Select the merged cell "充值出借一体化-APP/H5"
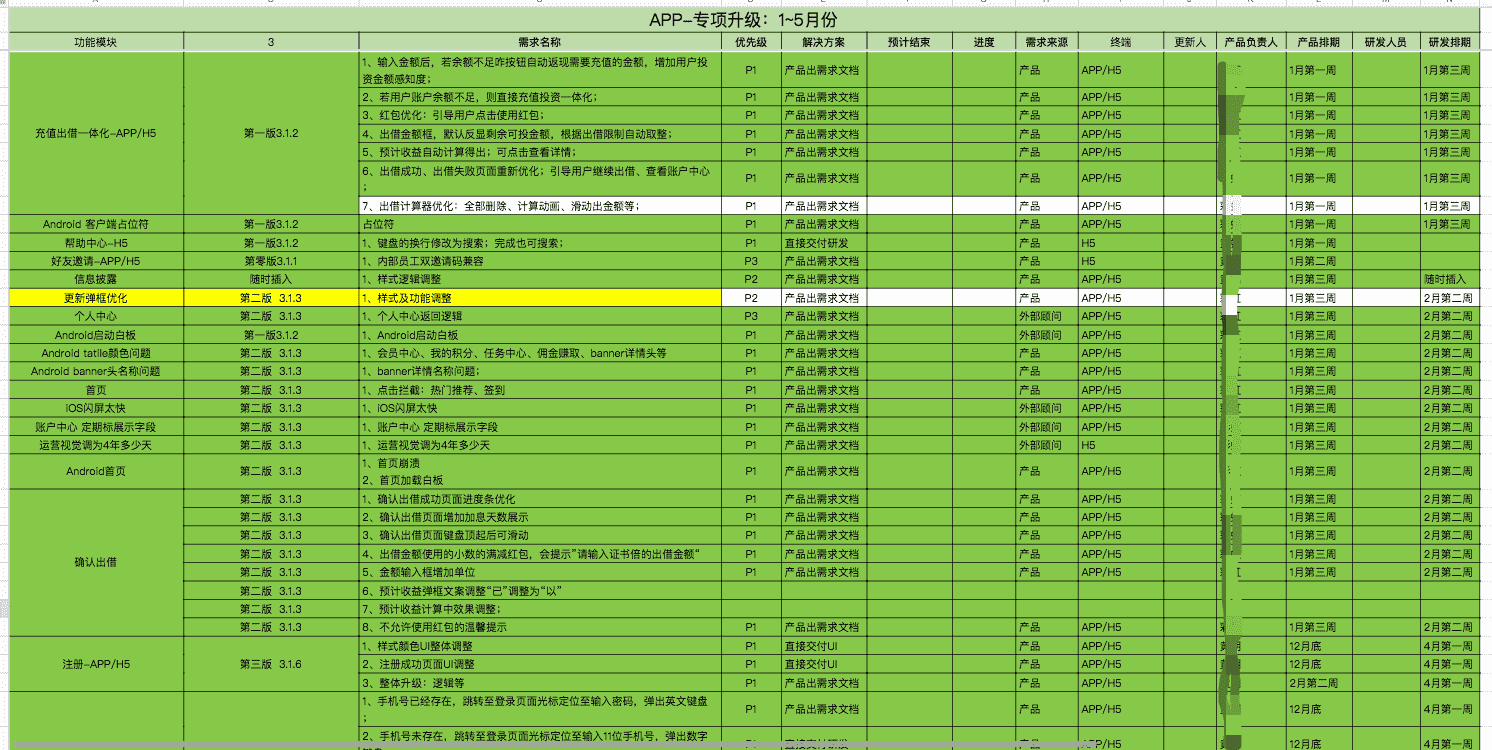This screenshot has width=1492, height=750. (x=96, y=133)
